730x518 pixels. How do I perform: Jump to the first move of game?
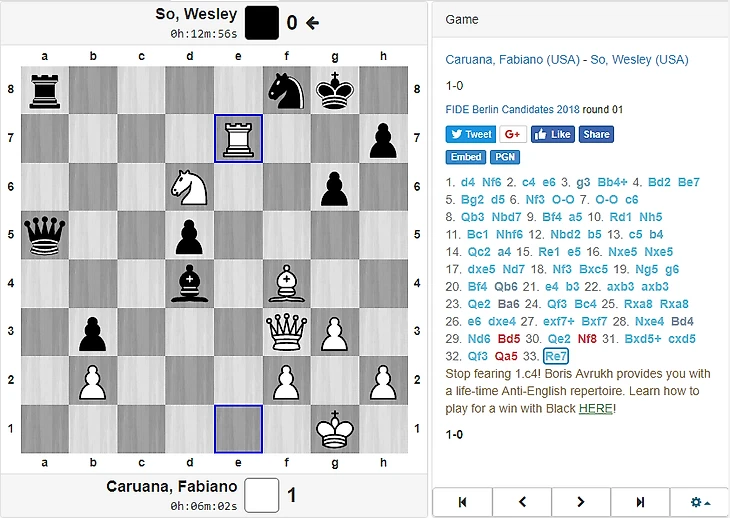(x=462, y=502)
